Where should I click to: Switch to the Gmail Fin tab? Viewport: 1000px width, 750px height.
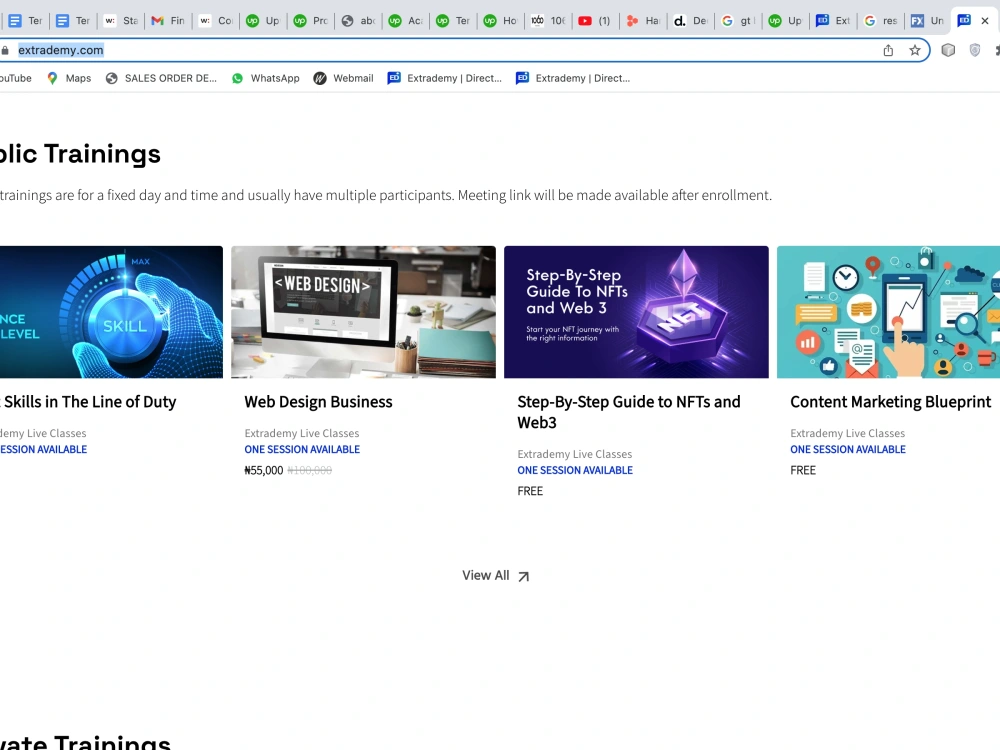point(168,20)
